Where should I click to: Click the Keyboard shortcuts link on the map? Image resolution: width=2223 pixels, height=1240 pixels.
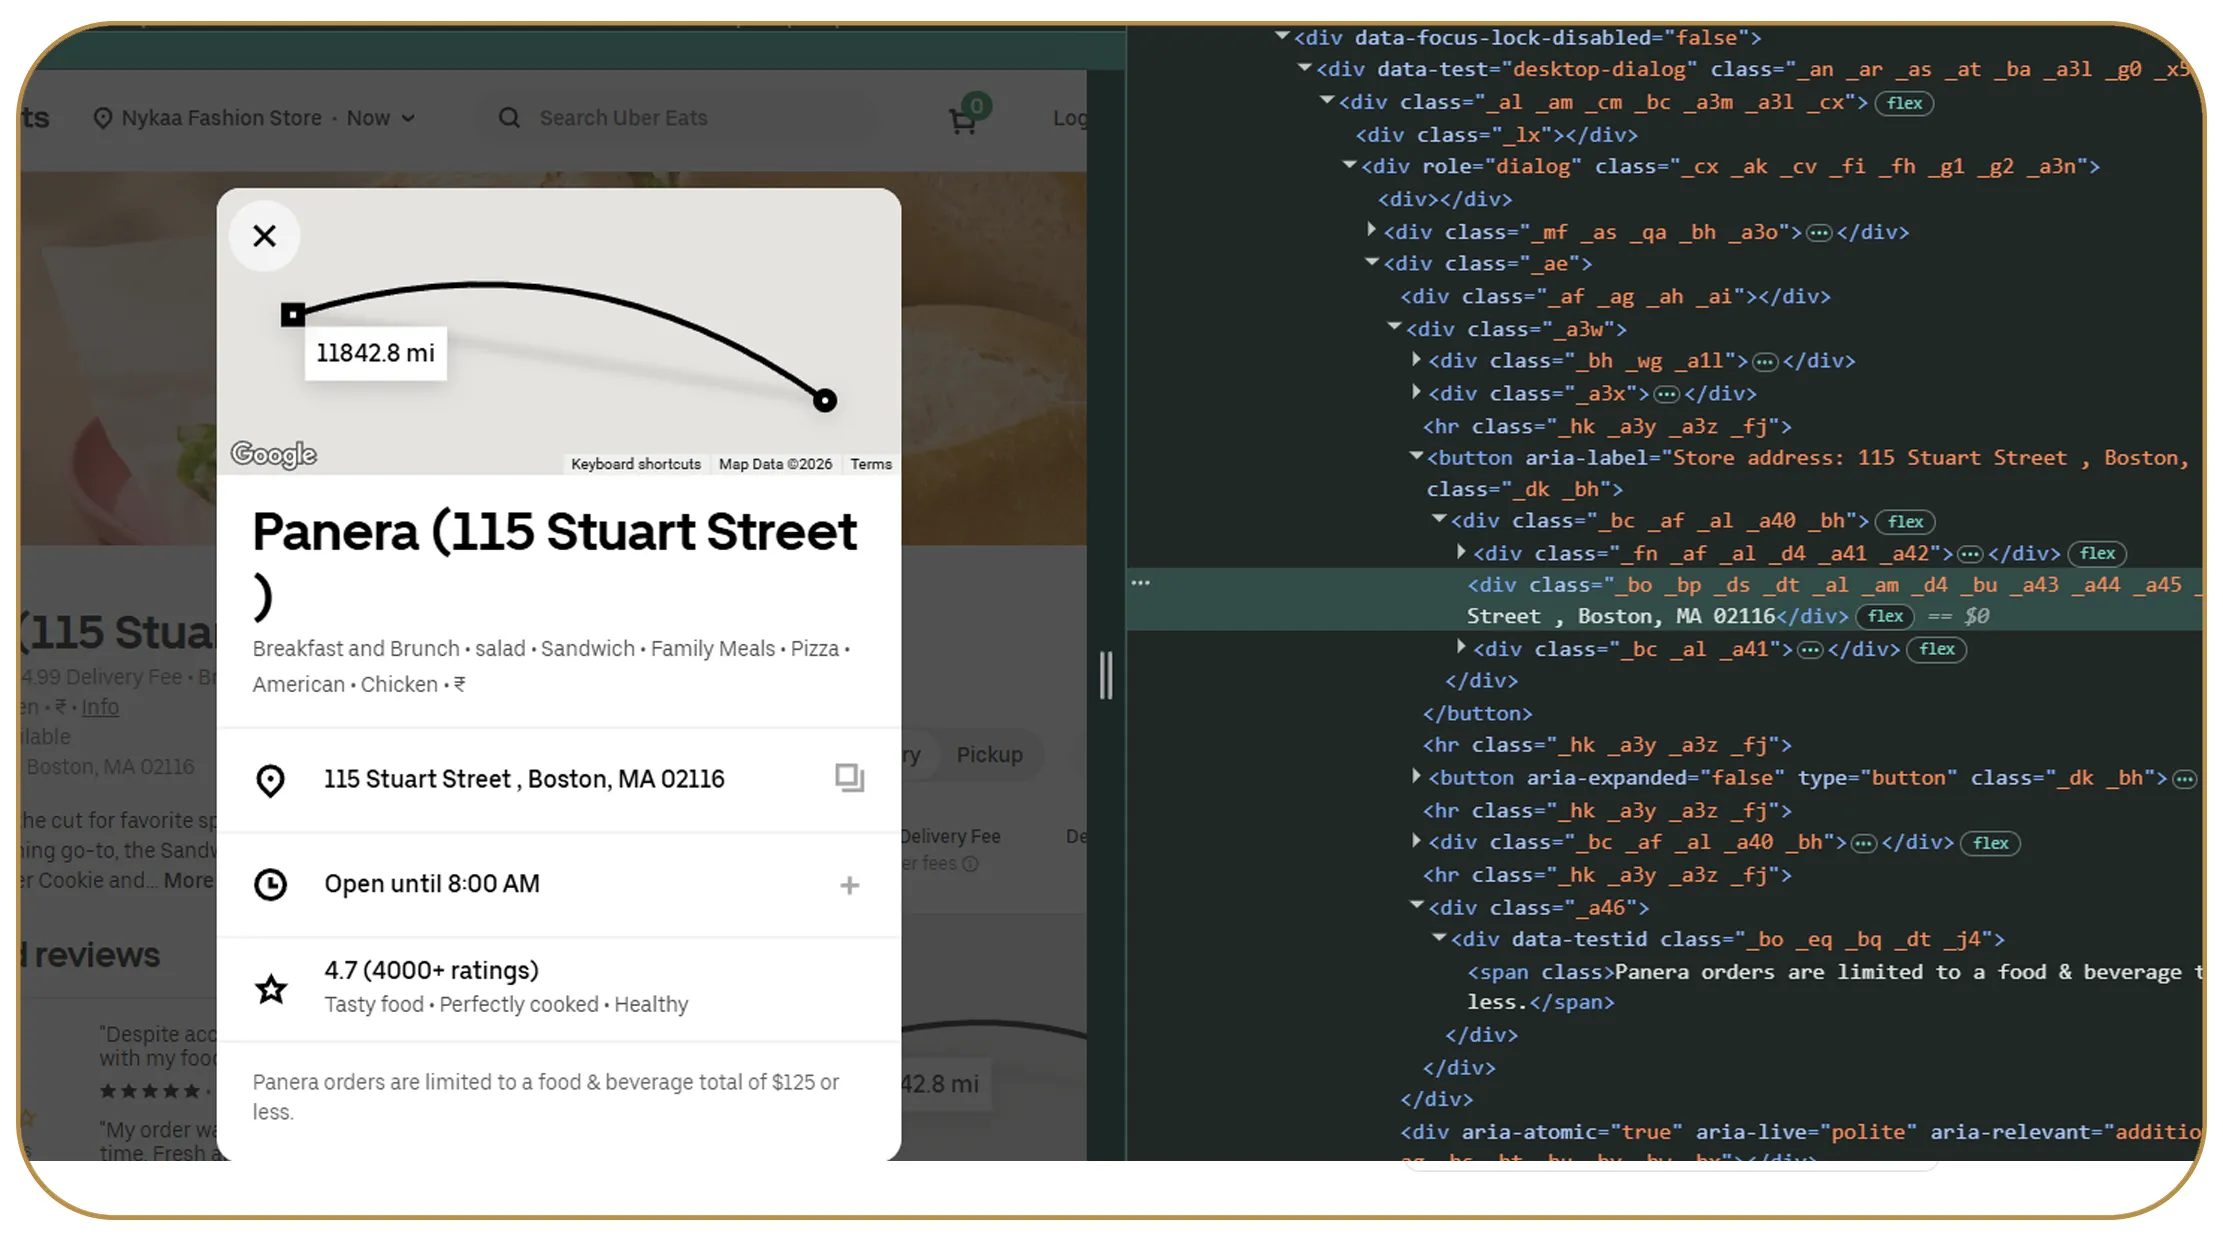[636, 464]
